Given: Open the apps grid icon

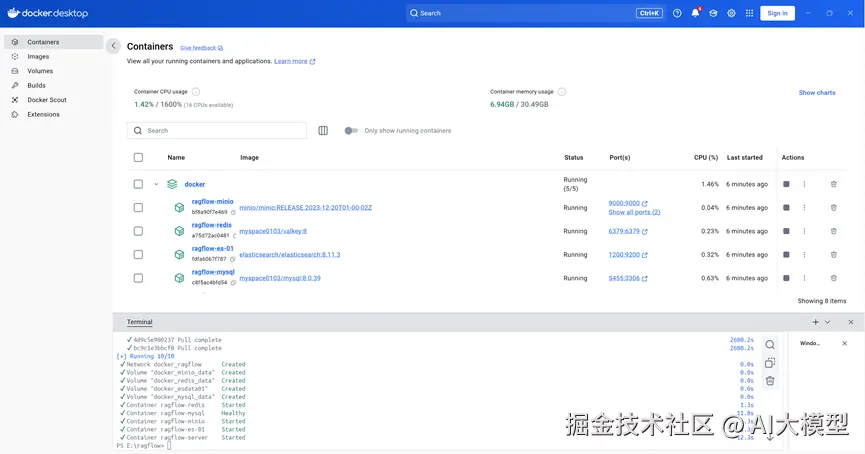Looking at the screenshot, I should [x=749, y=13].
